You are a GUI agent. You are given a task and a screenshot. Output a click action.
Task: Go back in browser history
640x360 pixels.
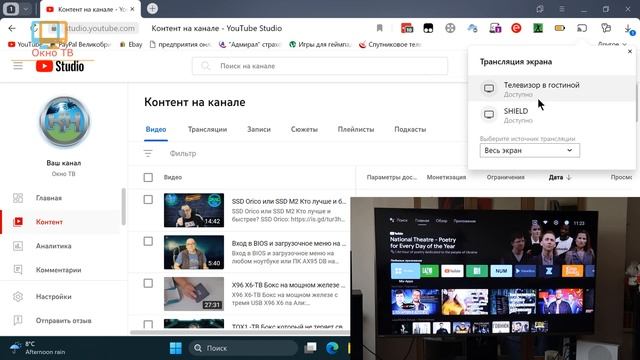coord(12,28)
